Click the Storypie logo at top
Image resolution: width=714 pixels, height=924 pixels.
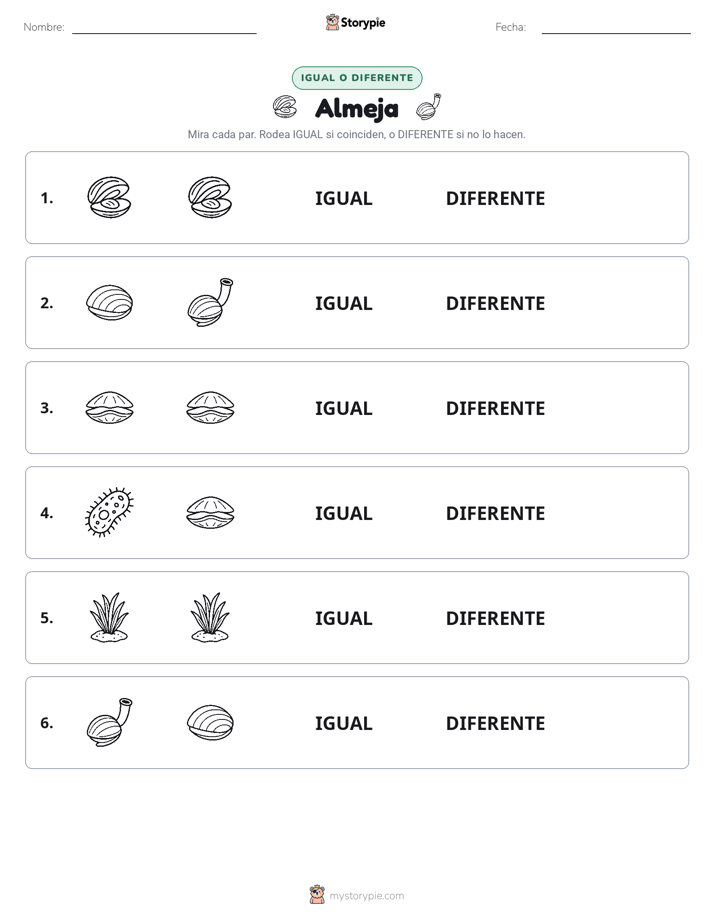point(355,22)
